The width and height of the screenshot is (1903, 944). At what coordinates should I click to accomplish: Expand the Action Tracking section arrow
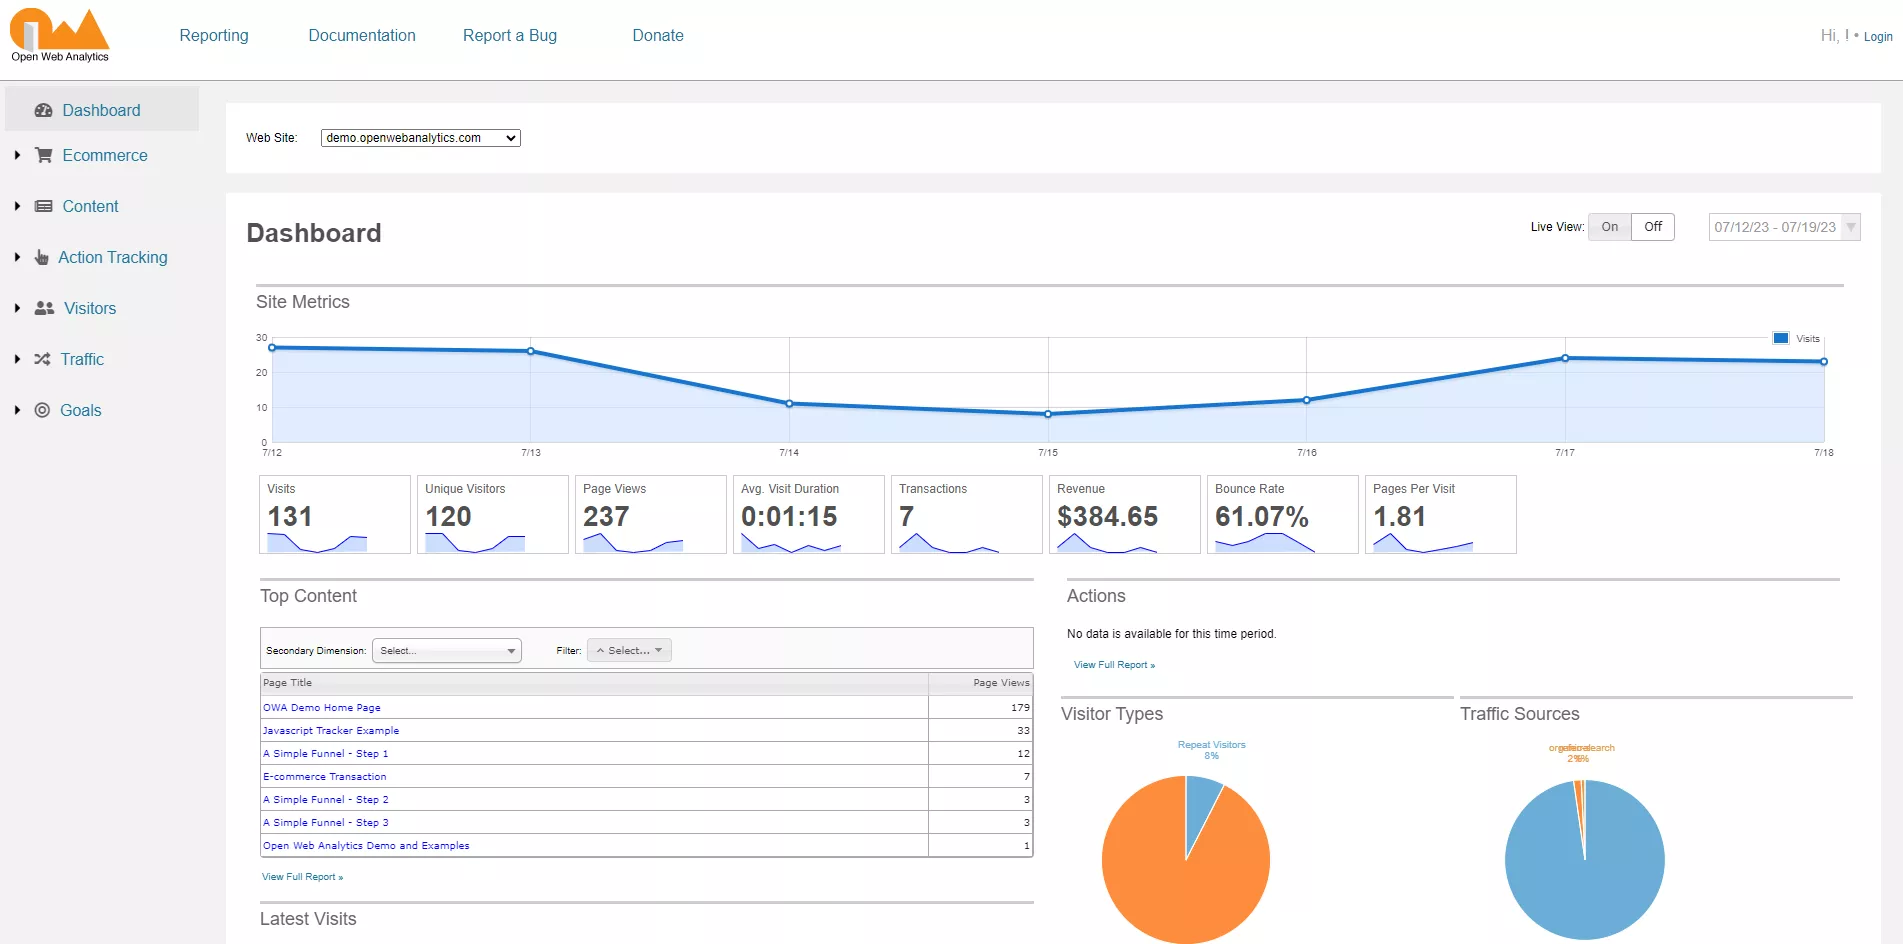pos(17,257)
